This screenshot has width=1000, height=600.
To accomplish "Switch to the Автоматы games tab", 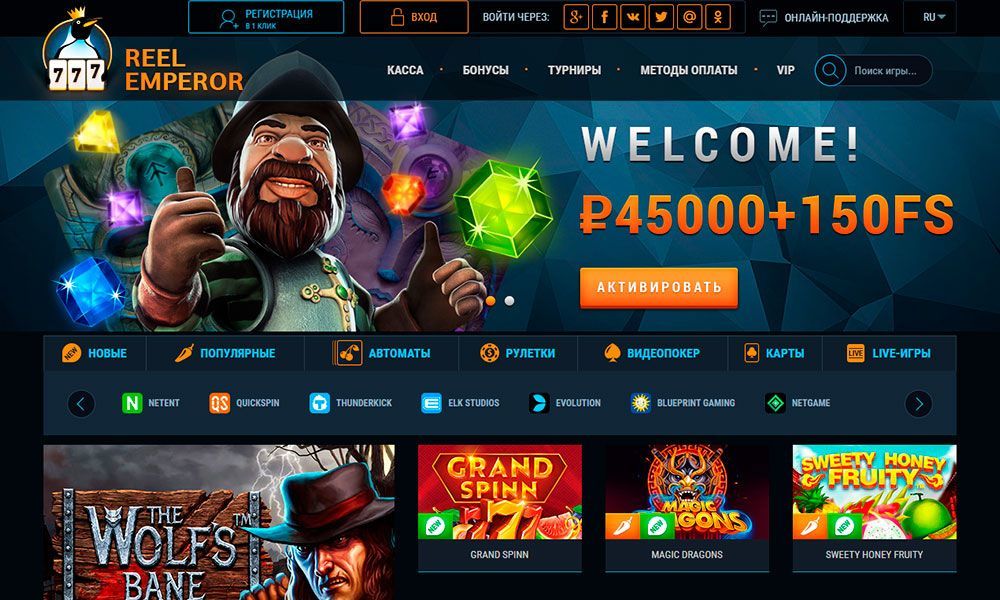I will click(x=381, y=353).
